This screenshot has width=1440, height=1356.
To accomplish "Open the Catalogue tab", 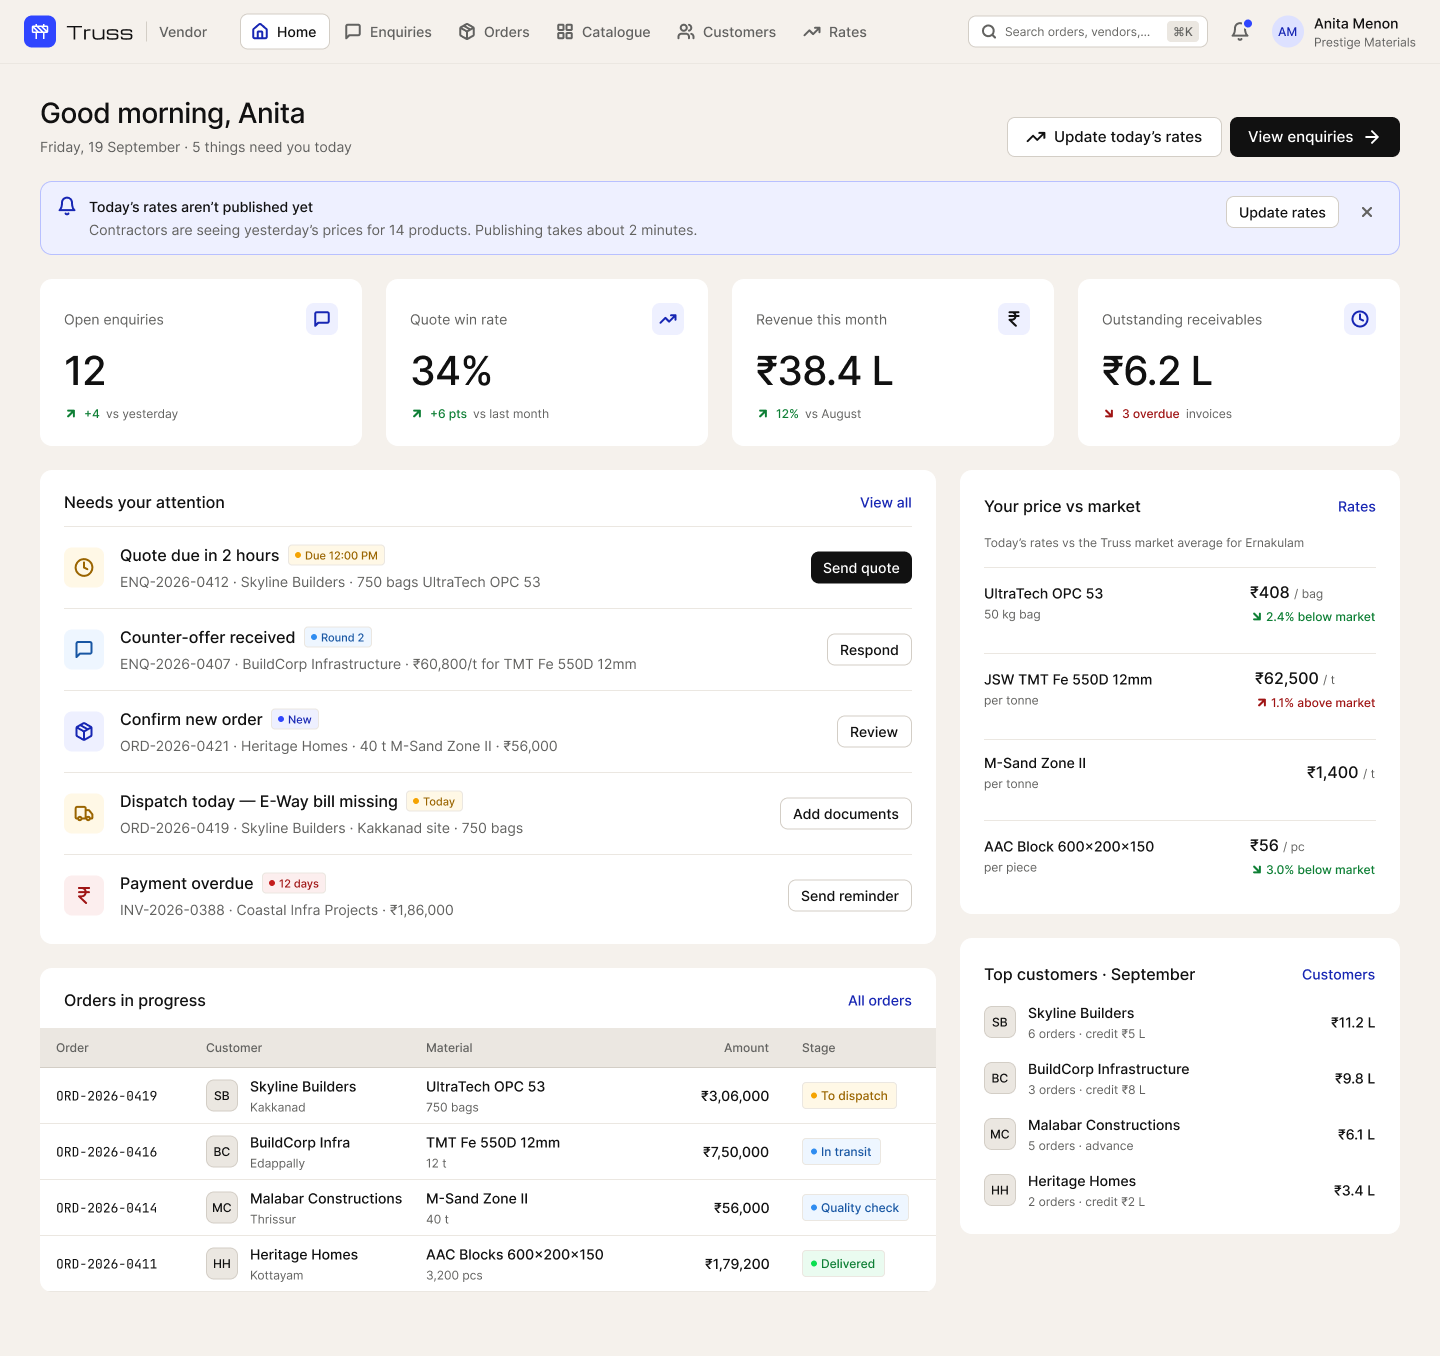I will click(603, 32).
